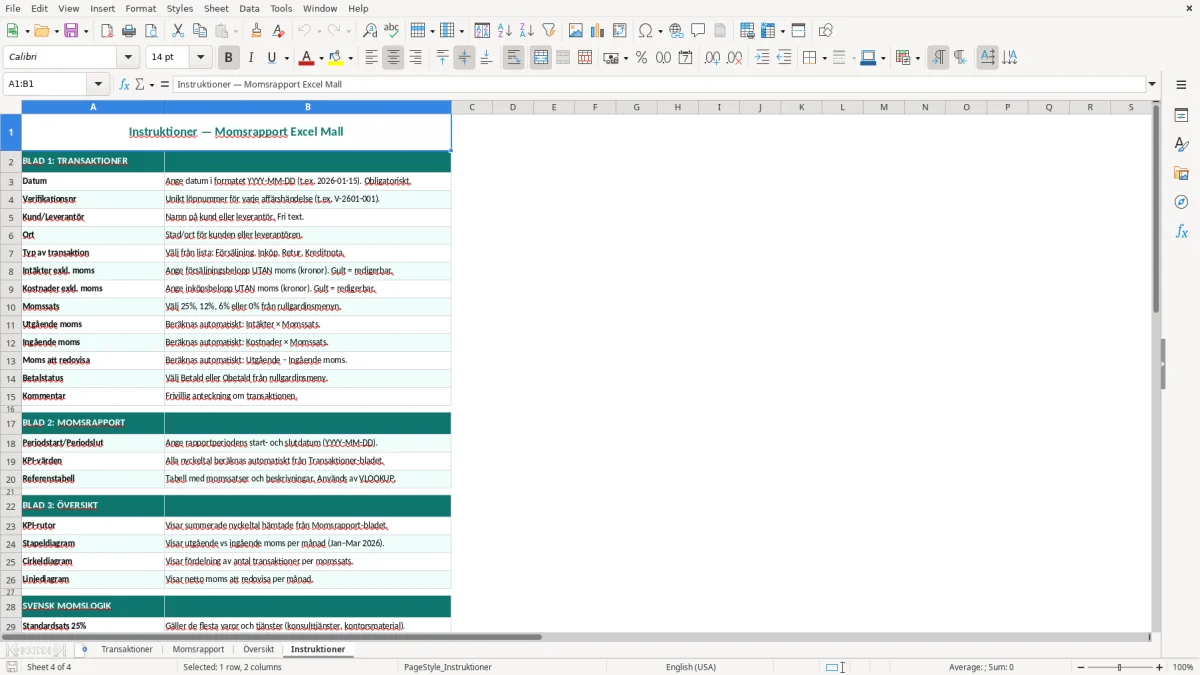Click Insert Special Character omega icon
The width and height of the screenshot is (1200, 675).
click(x=645, y=31)
